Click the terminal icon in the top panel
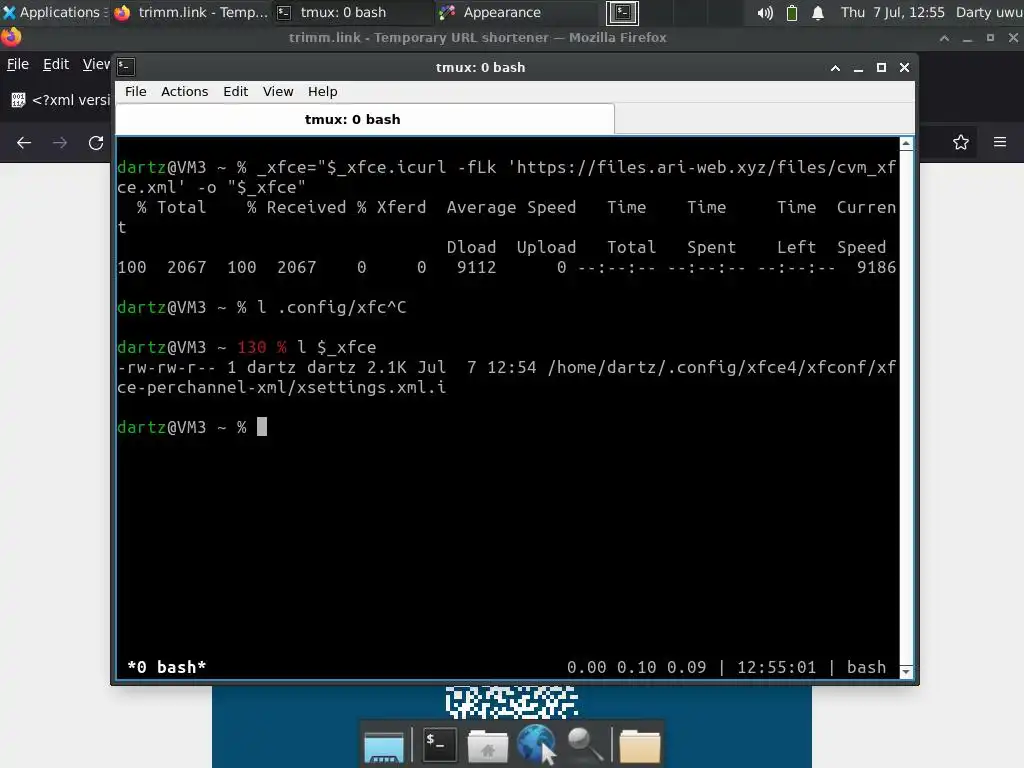This screenshot has height=768, width=1024. pyautogui.click(x=622, y=12)
